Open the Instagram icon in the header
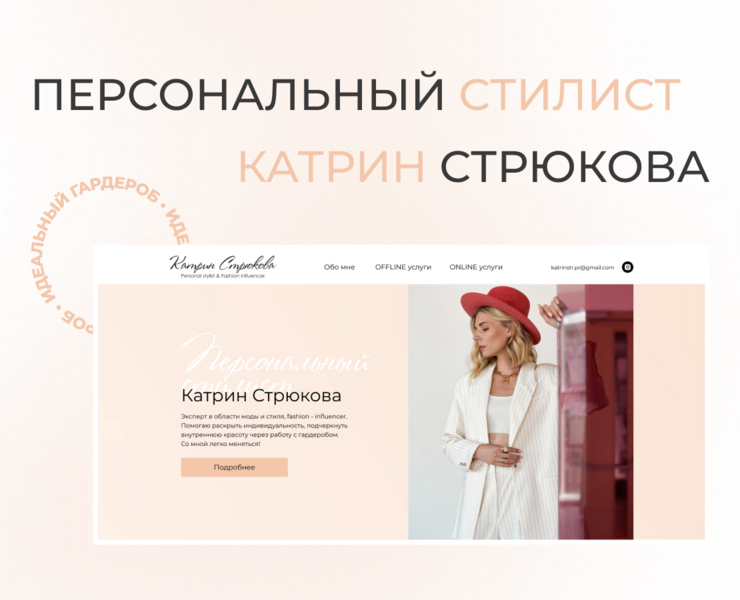 627,267
